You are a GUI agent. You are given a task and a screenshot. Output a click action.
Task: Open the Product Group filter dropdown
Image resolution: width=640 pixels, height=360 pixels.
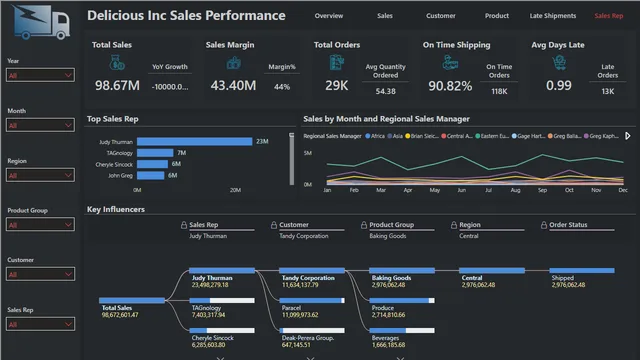tap(40, 225)
